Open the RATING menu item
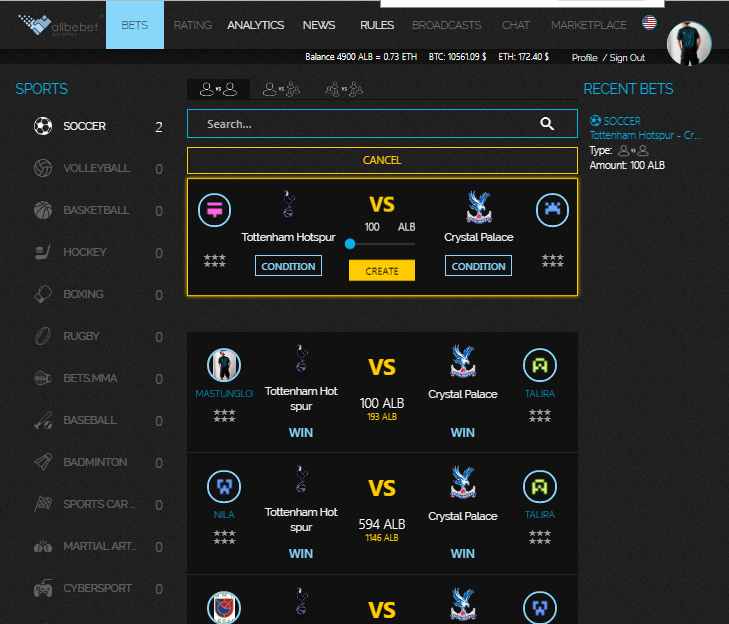 (x=192, y=25)
